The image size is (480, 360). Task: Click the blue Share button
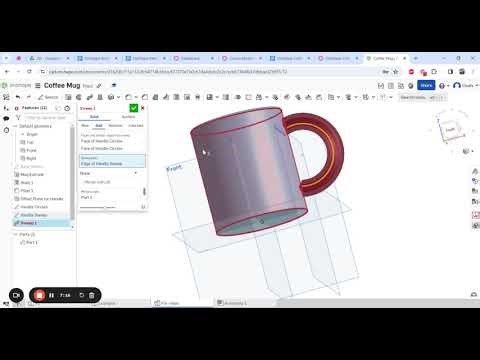(426, 85)
